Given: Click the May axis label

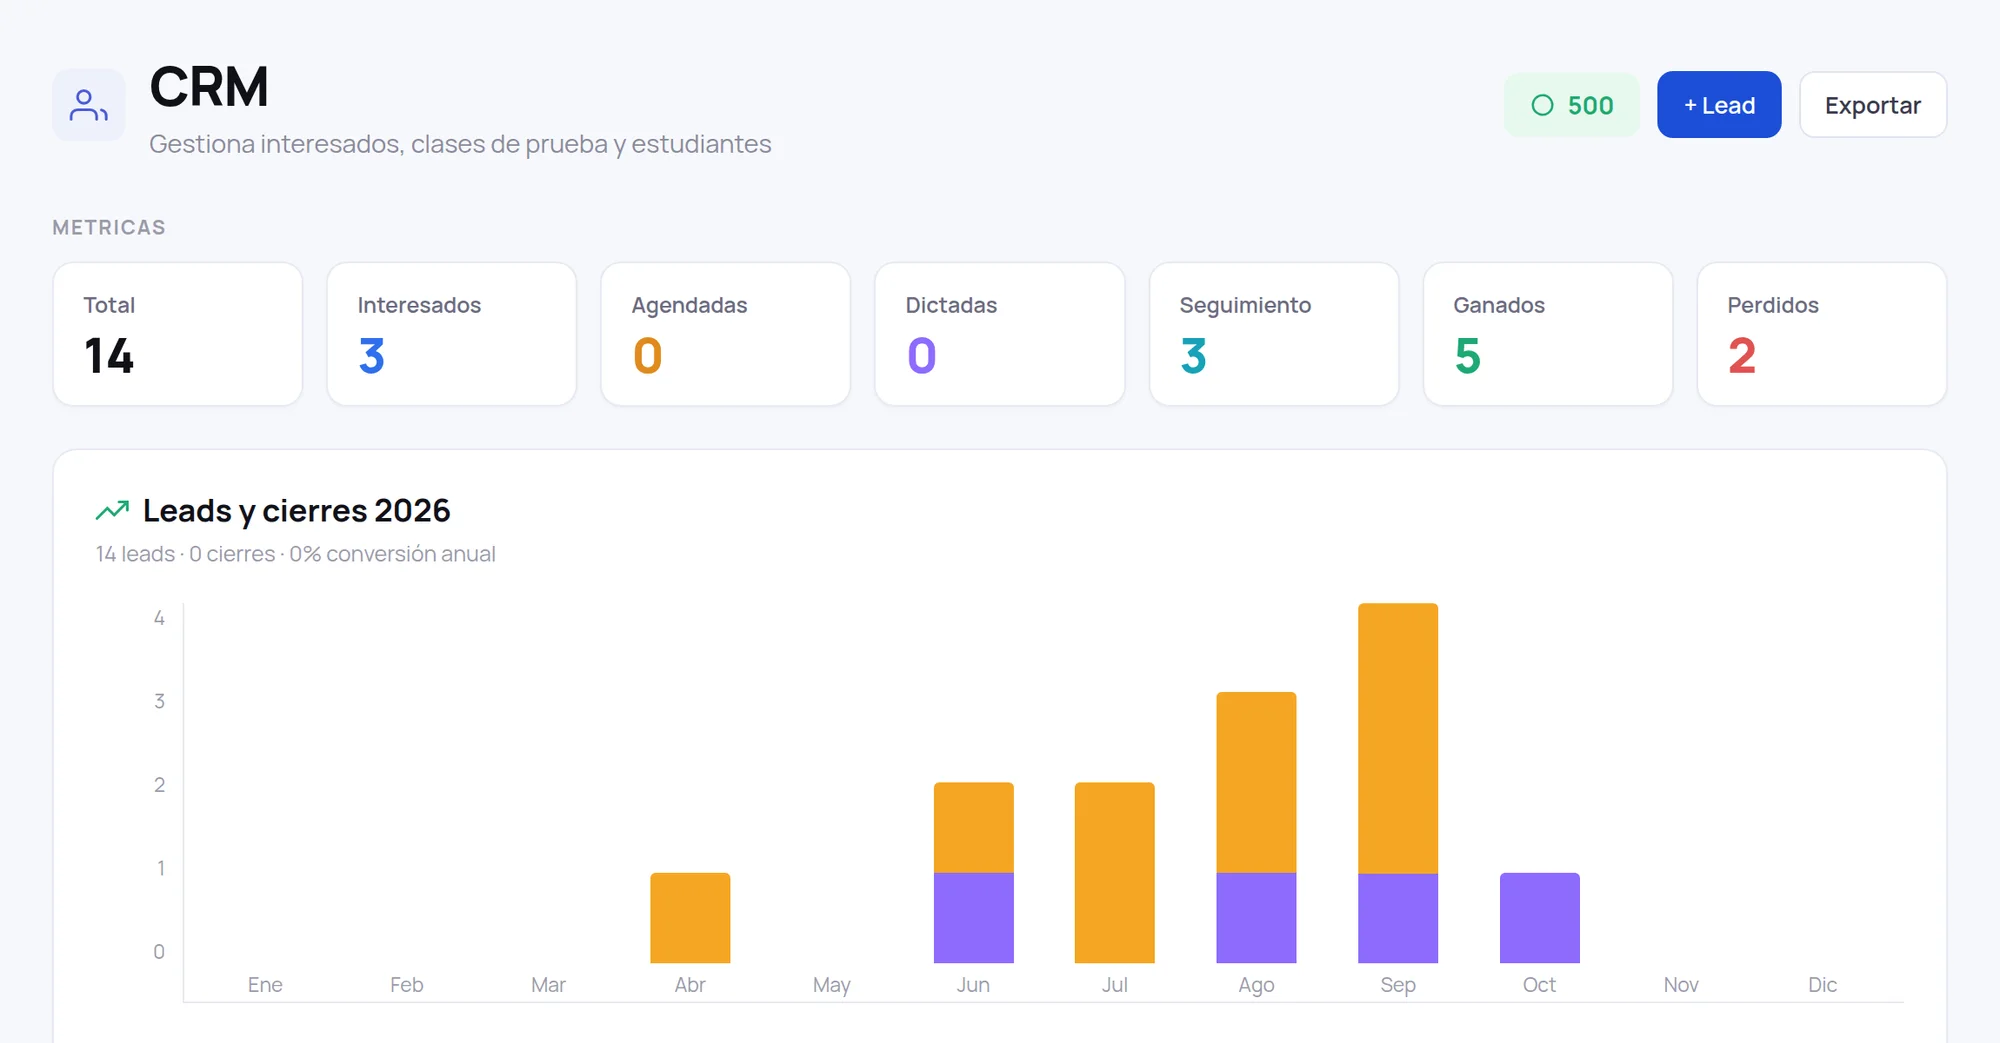Looking at the screenshot, I should [831, 985].
